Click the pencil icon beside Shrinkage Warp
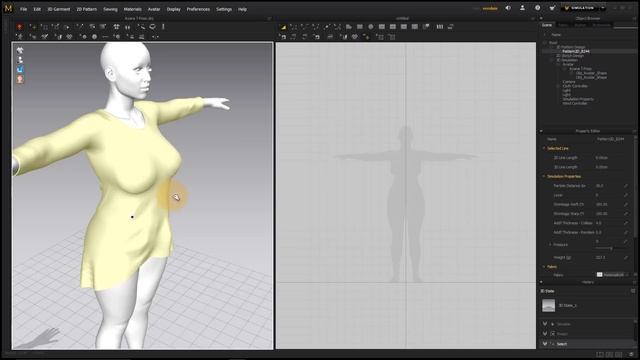640x360 pixels. coord(626,213)
